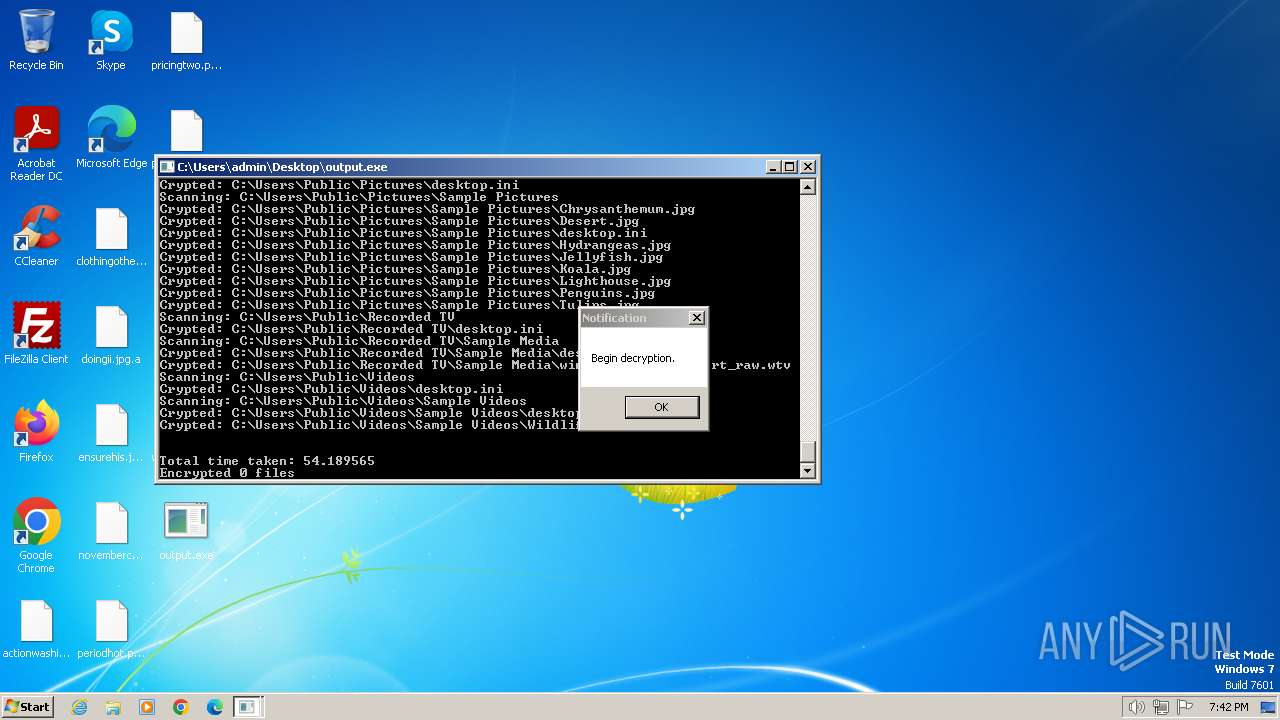
Task: Select the ensurehis file icon
Action: point(111,432)
